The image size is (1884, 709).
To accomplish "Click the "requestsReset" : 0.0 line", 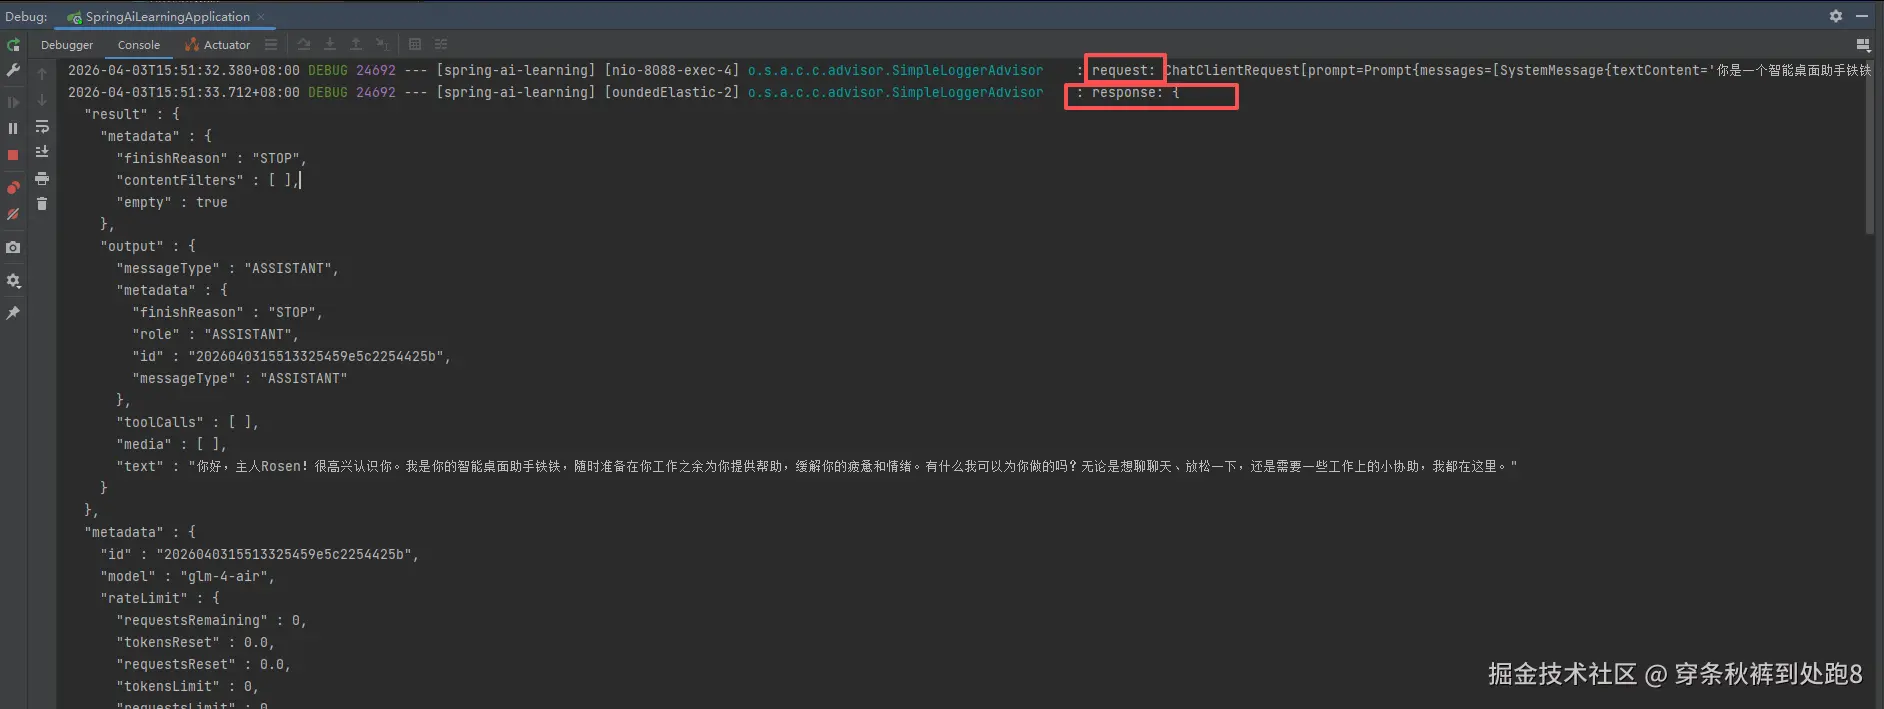I will [204, 664].
